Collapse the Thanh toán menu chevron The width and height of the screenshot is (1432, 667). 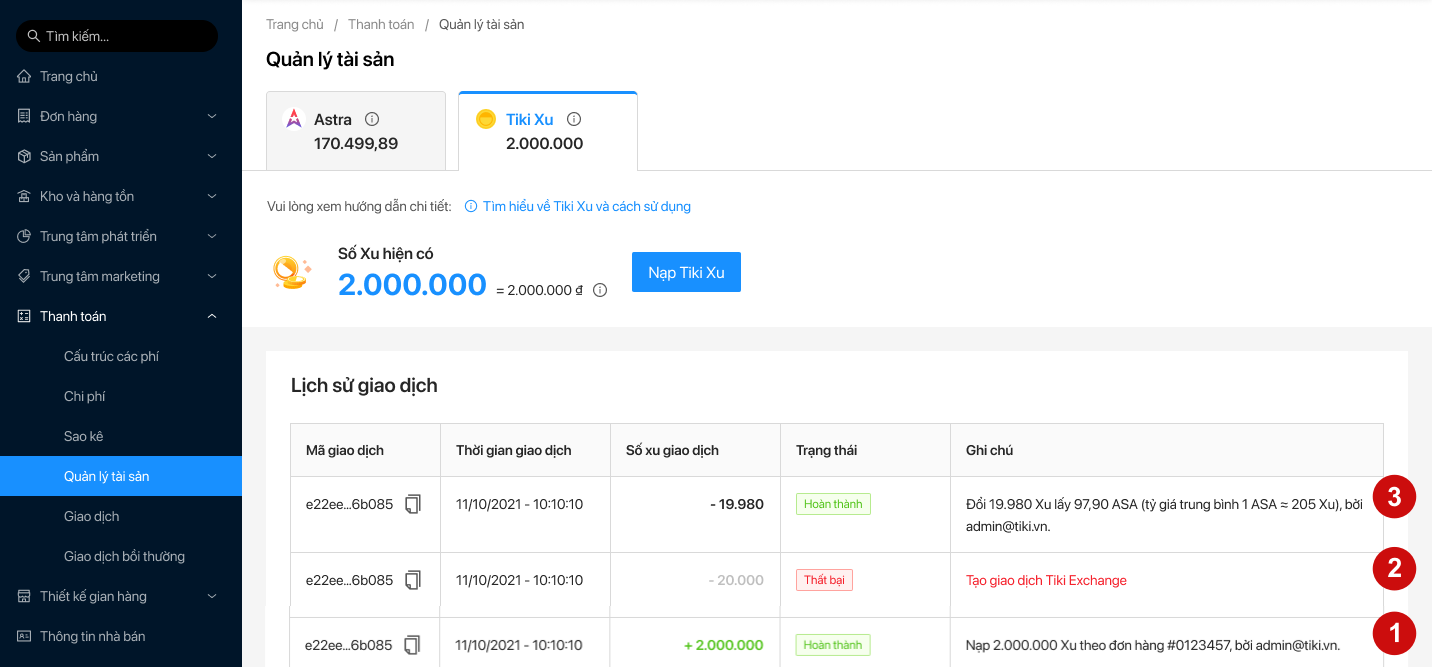coord(212,316)
